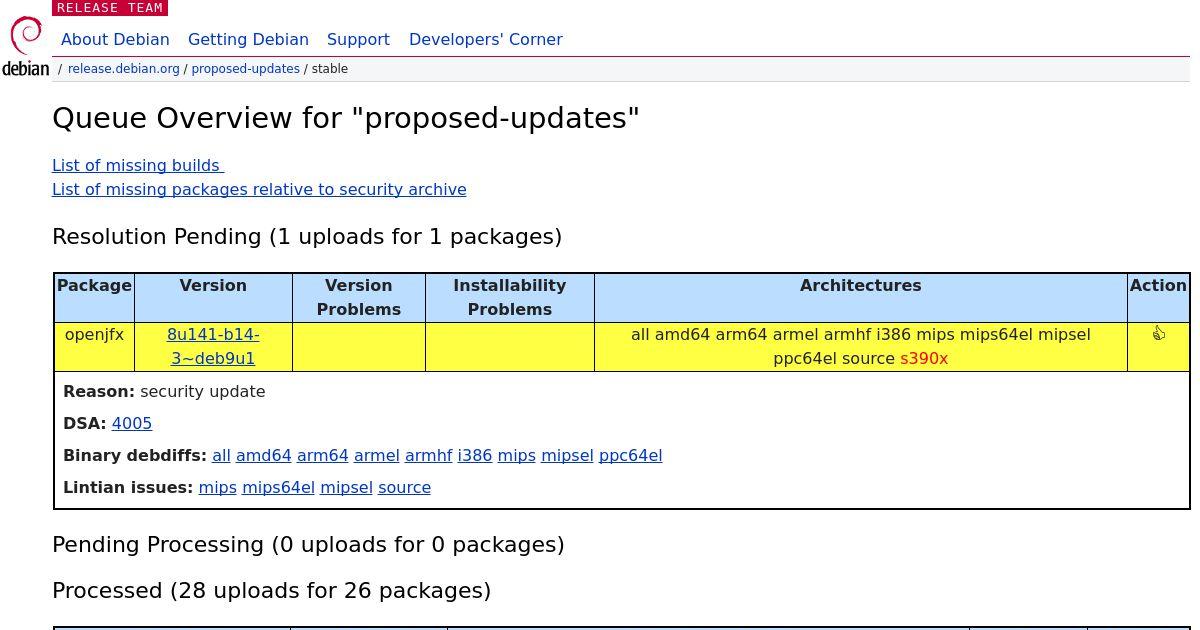Open the armhf binary debdiff link
Viewport: 1200px width, 630px height.
point(429,455)
